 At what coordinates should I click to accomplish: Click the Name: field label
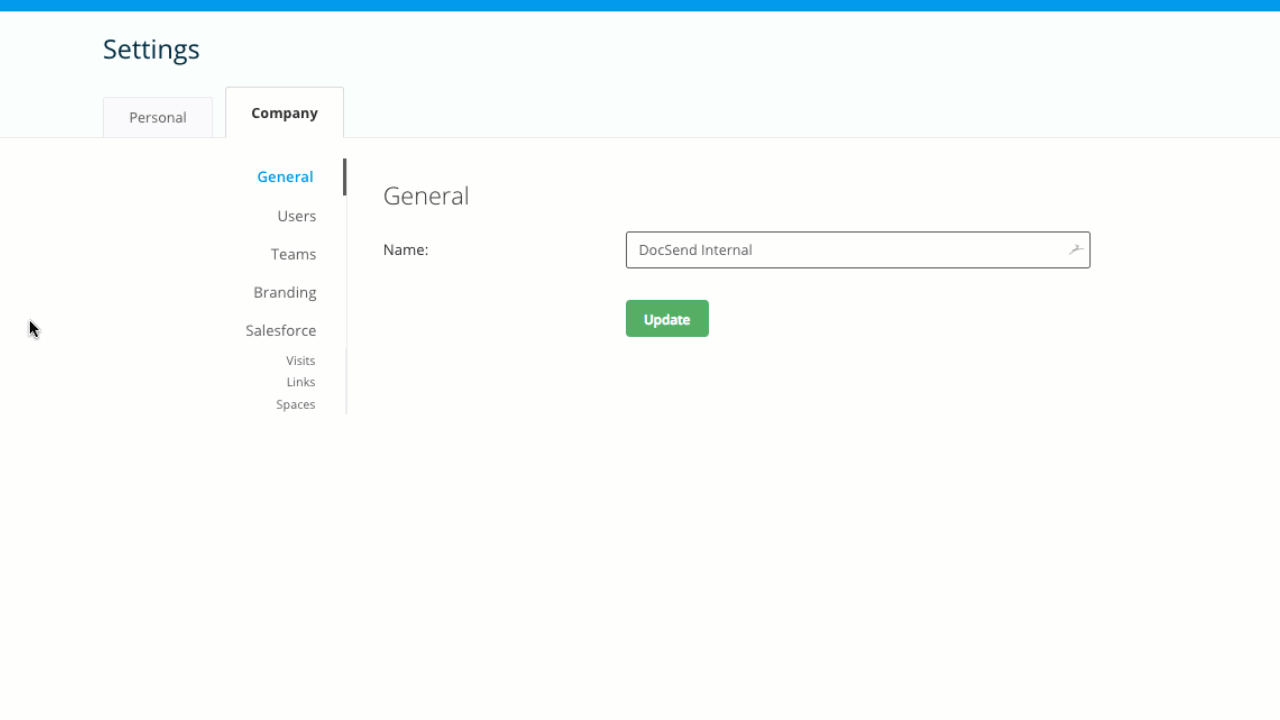click(406, 250)
